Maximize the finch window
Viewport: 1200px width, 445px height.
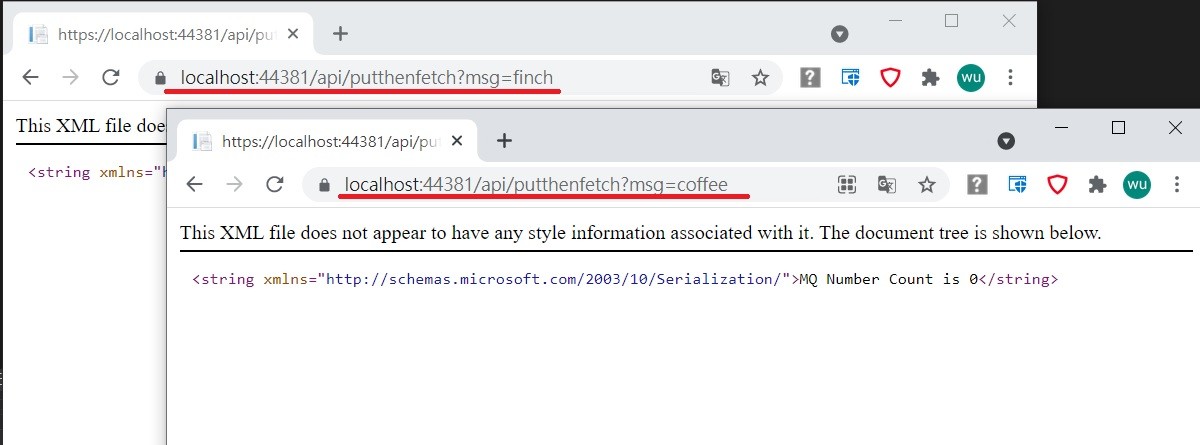(952, 20)
